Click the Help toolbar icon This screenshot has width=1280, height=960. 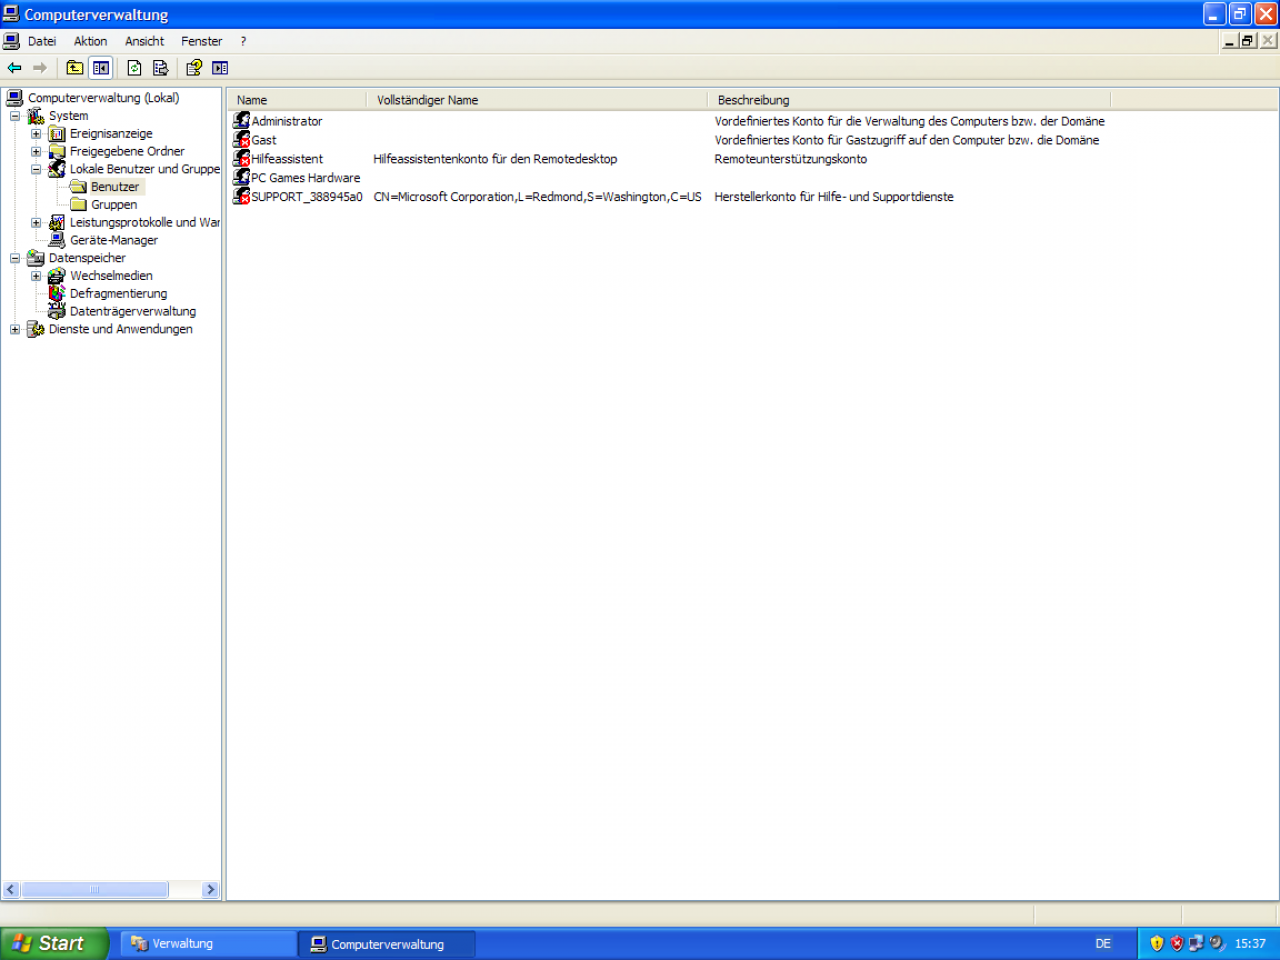coord(194,68)
